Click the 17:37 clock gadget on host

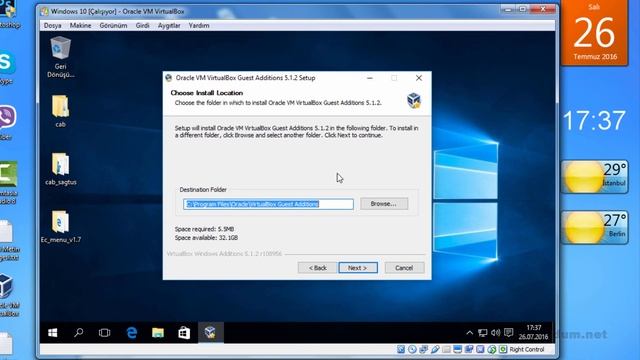[594, 120]
